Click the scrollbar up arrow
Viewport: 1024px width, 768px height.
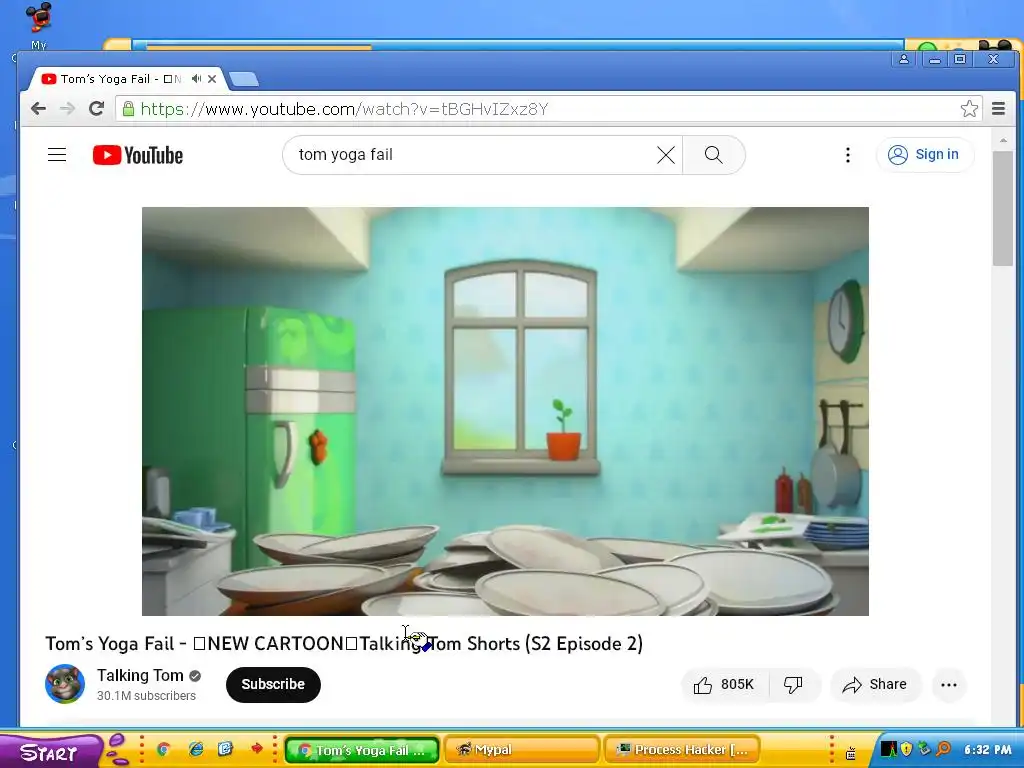point(1002,140)
